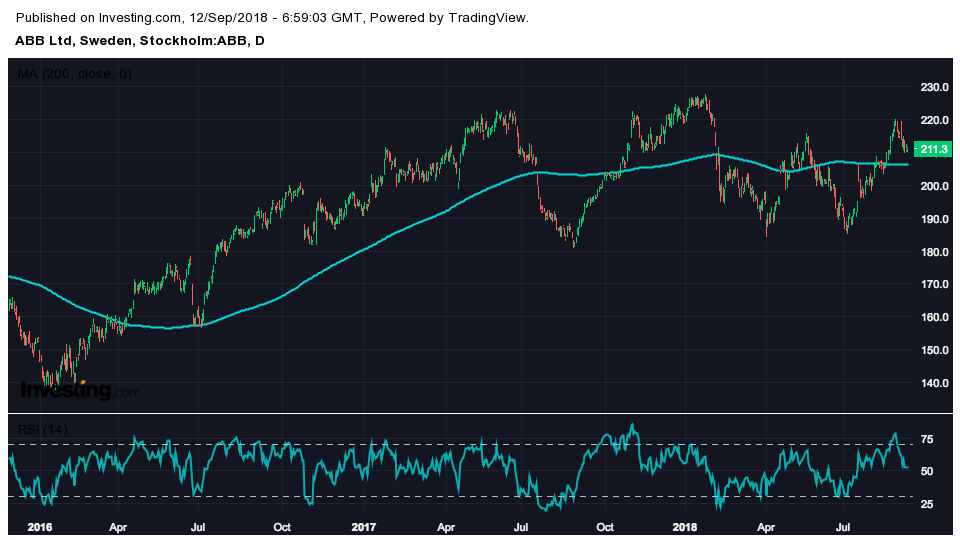960x540 pixels.
Task: Click the Published on Investing.com header text
Action: (272, 18)
